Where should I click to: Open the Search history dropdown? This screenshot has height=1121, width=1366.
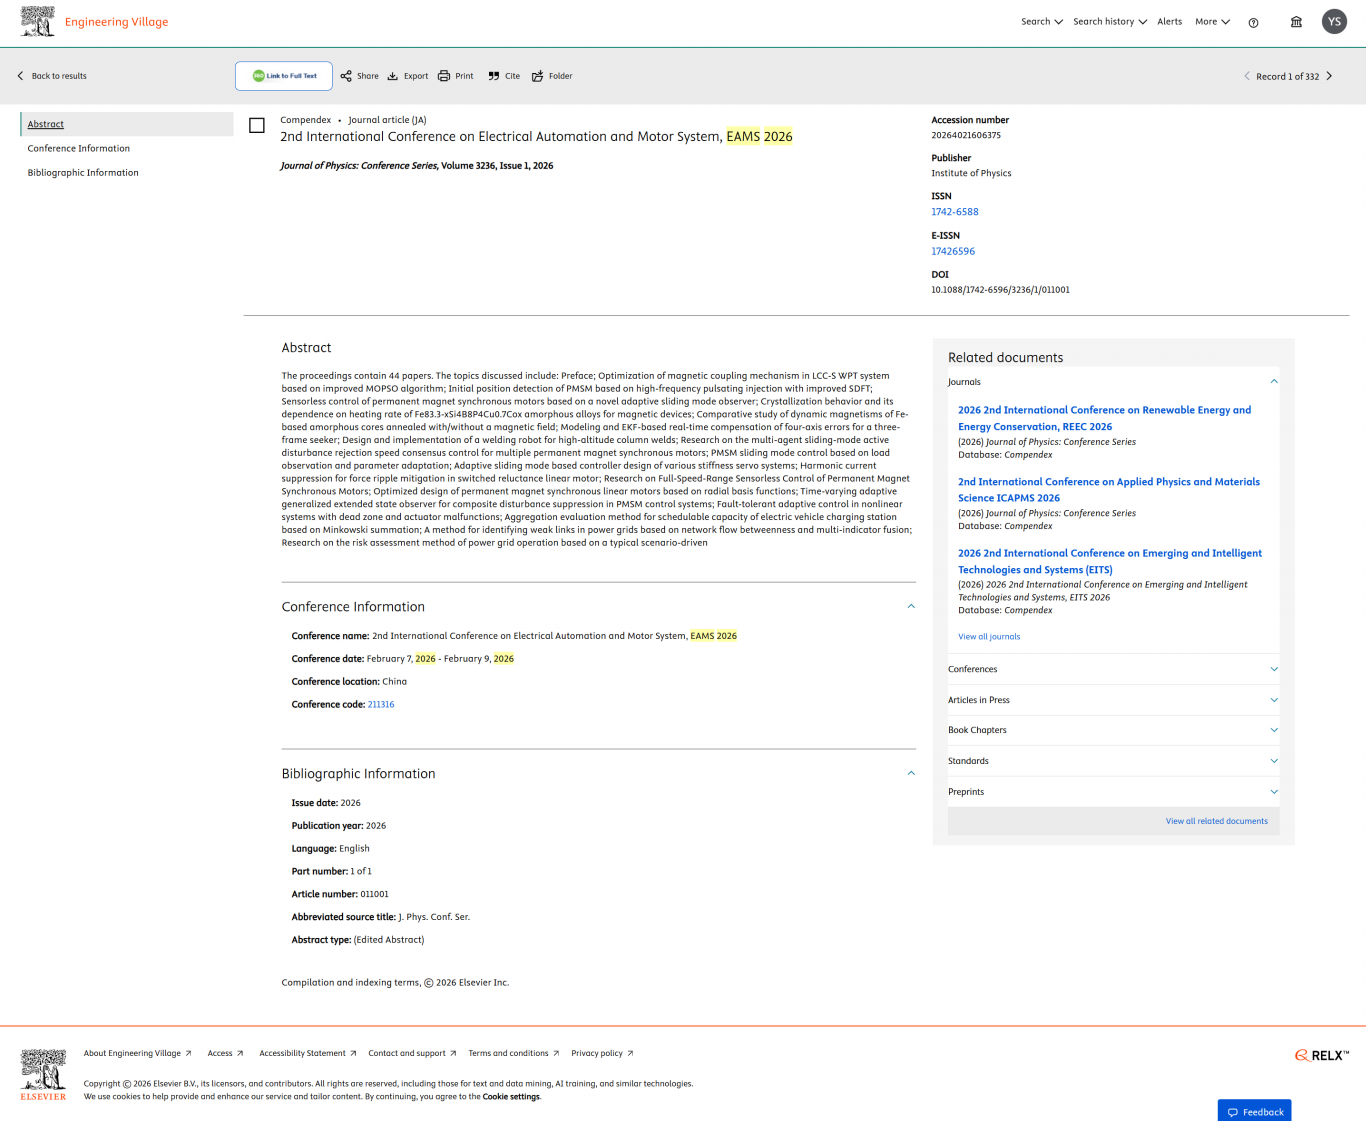coord(1110,22)
